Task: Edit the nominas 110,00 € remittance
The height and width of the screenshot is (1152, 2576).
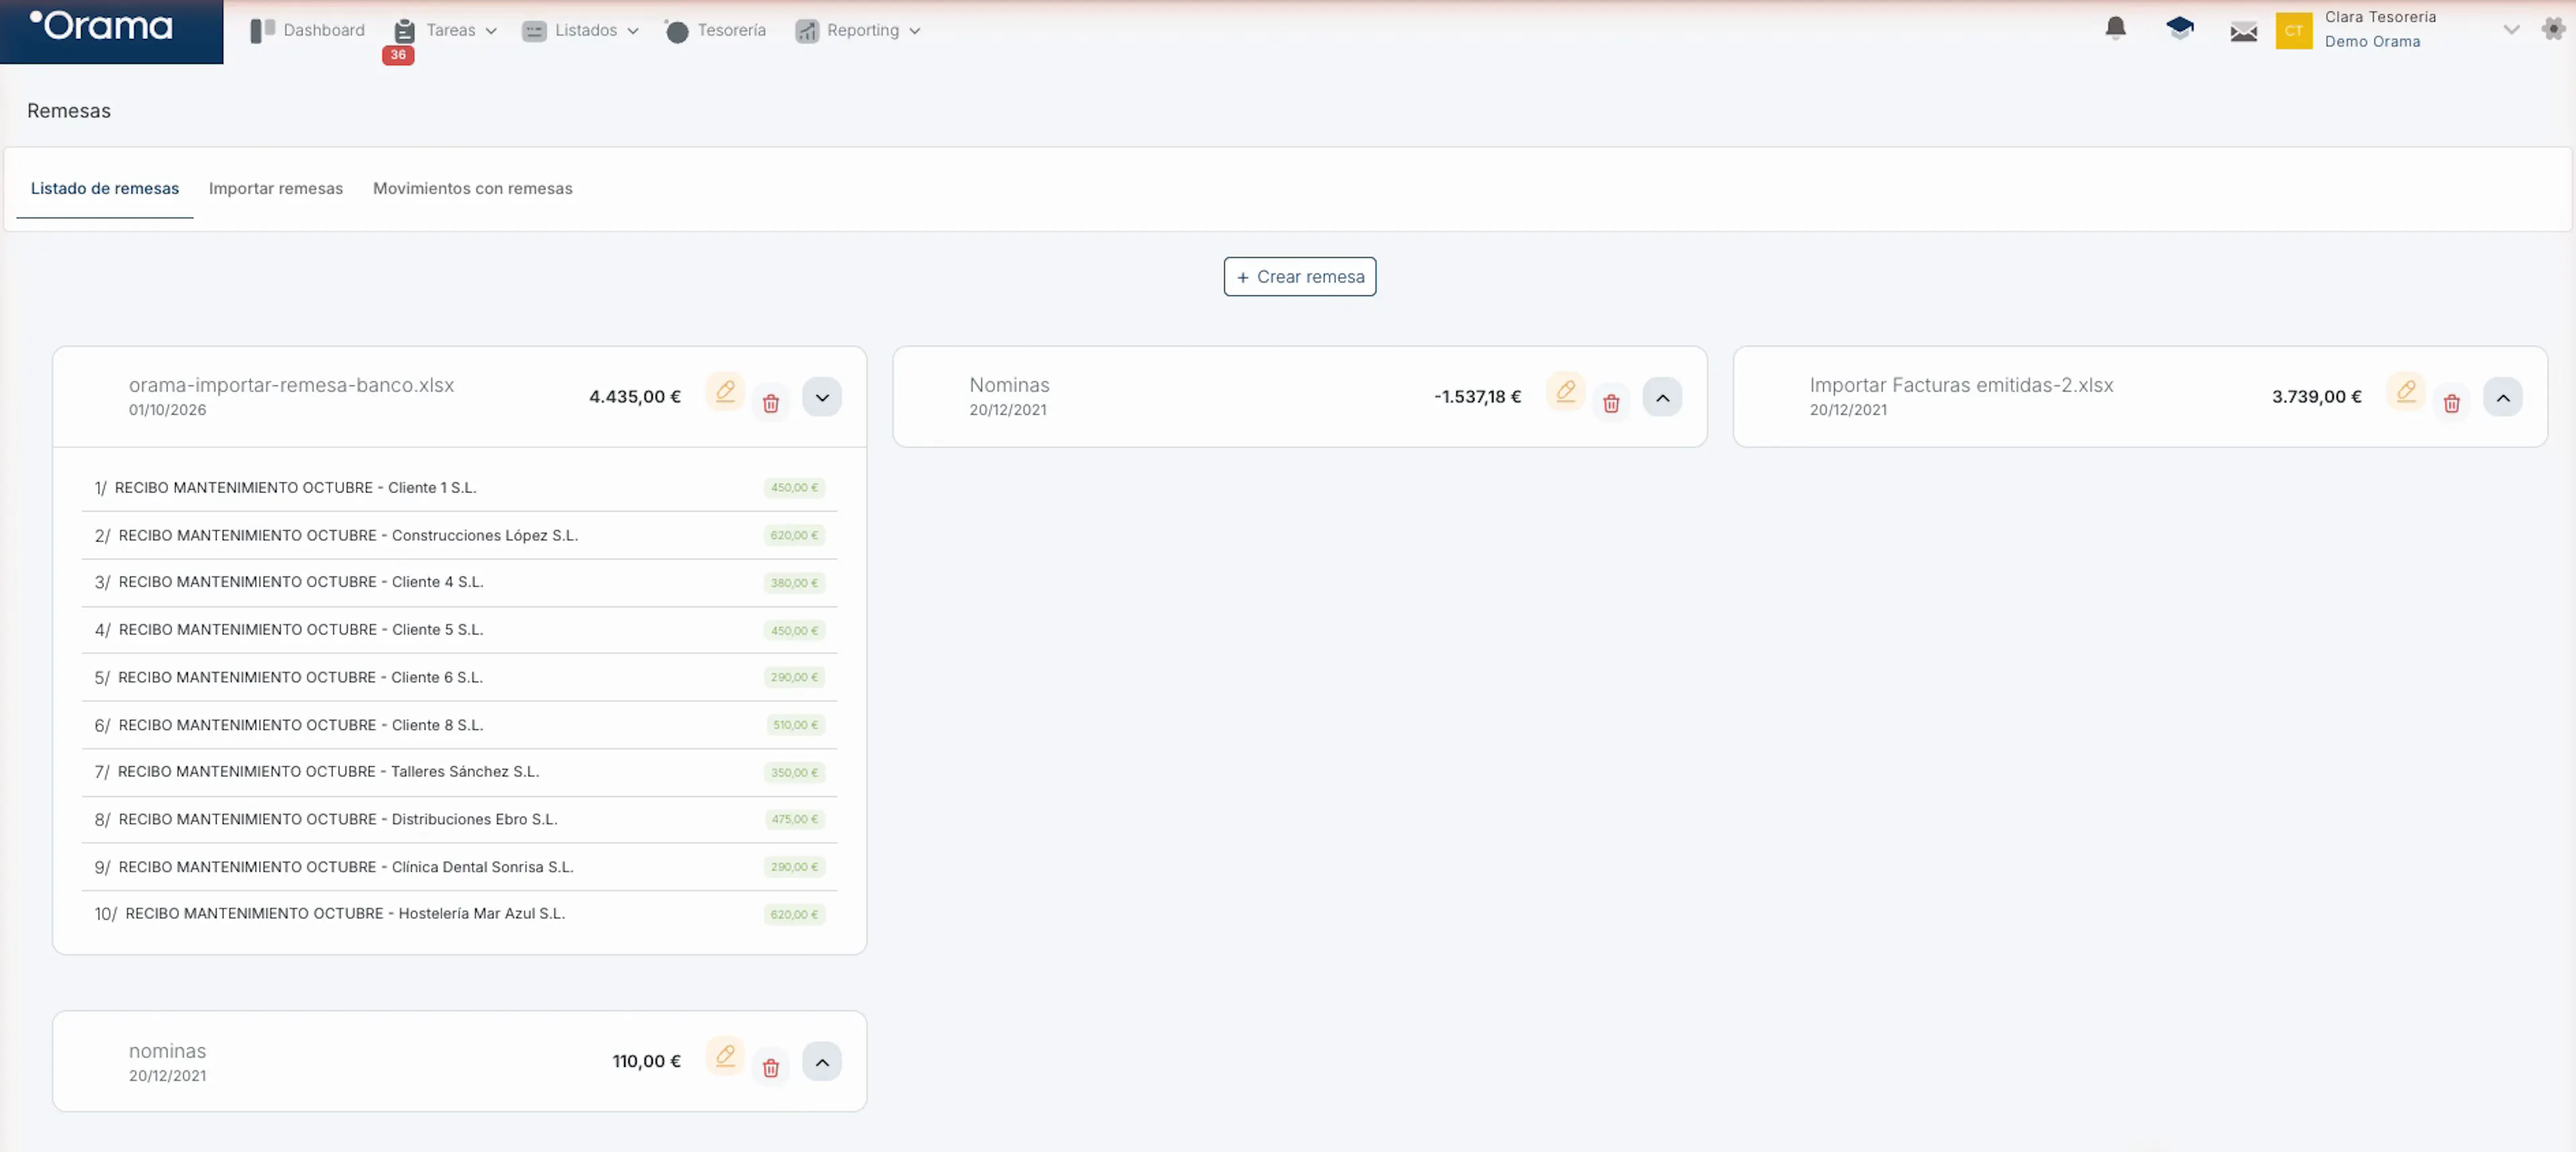Action: 725,1056
